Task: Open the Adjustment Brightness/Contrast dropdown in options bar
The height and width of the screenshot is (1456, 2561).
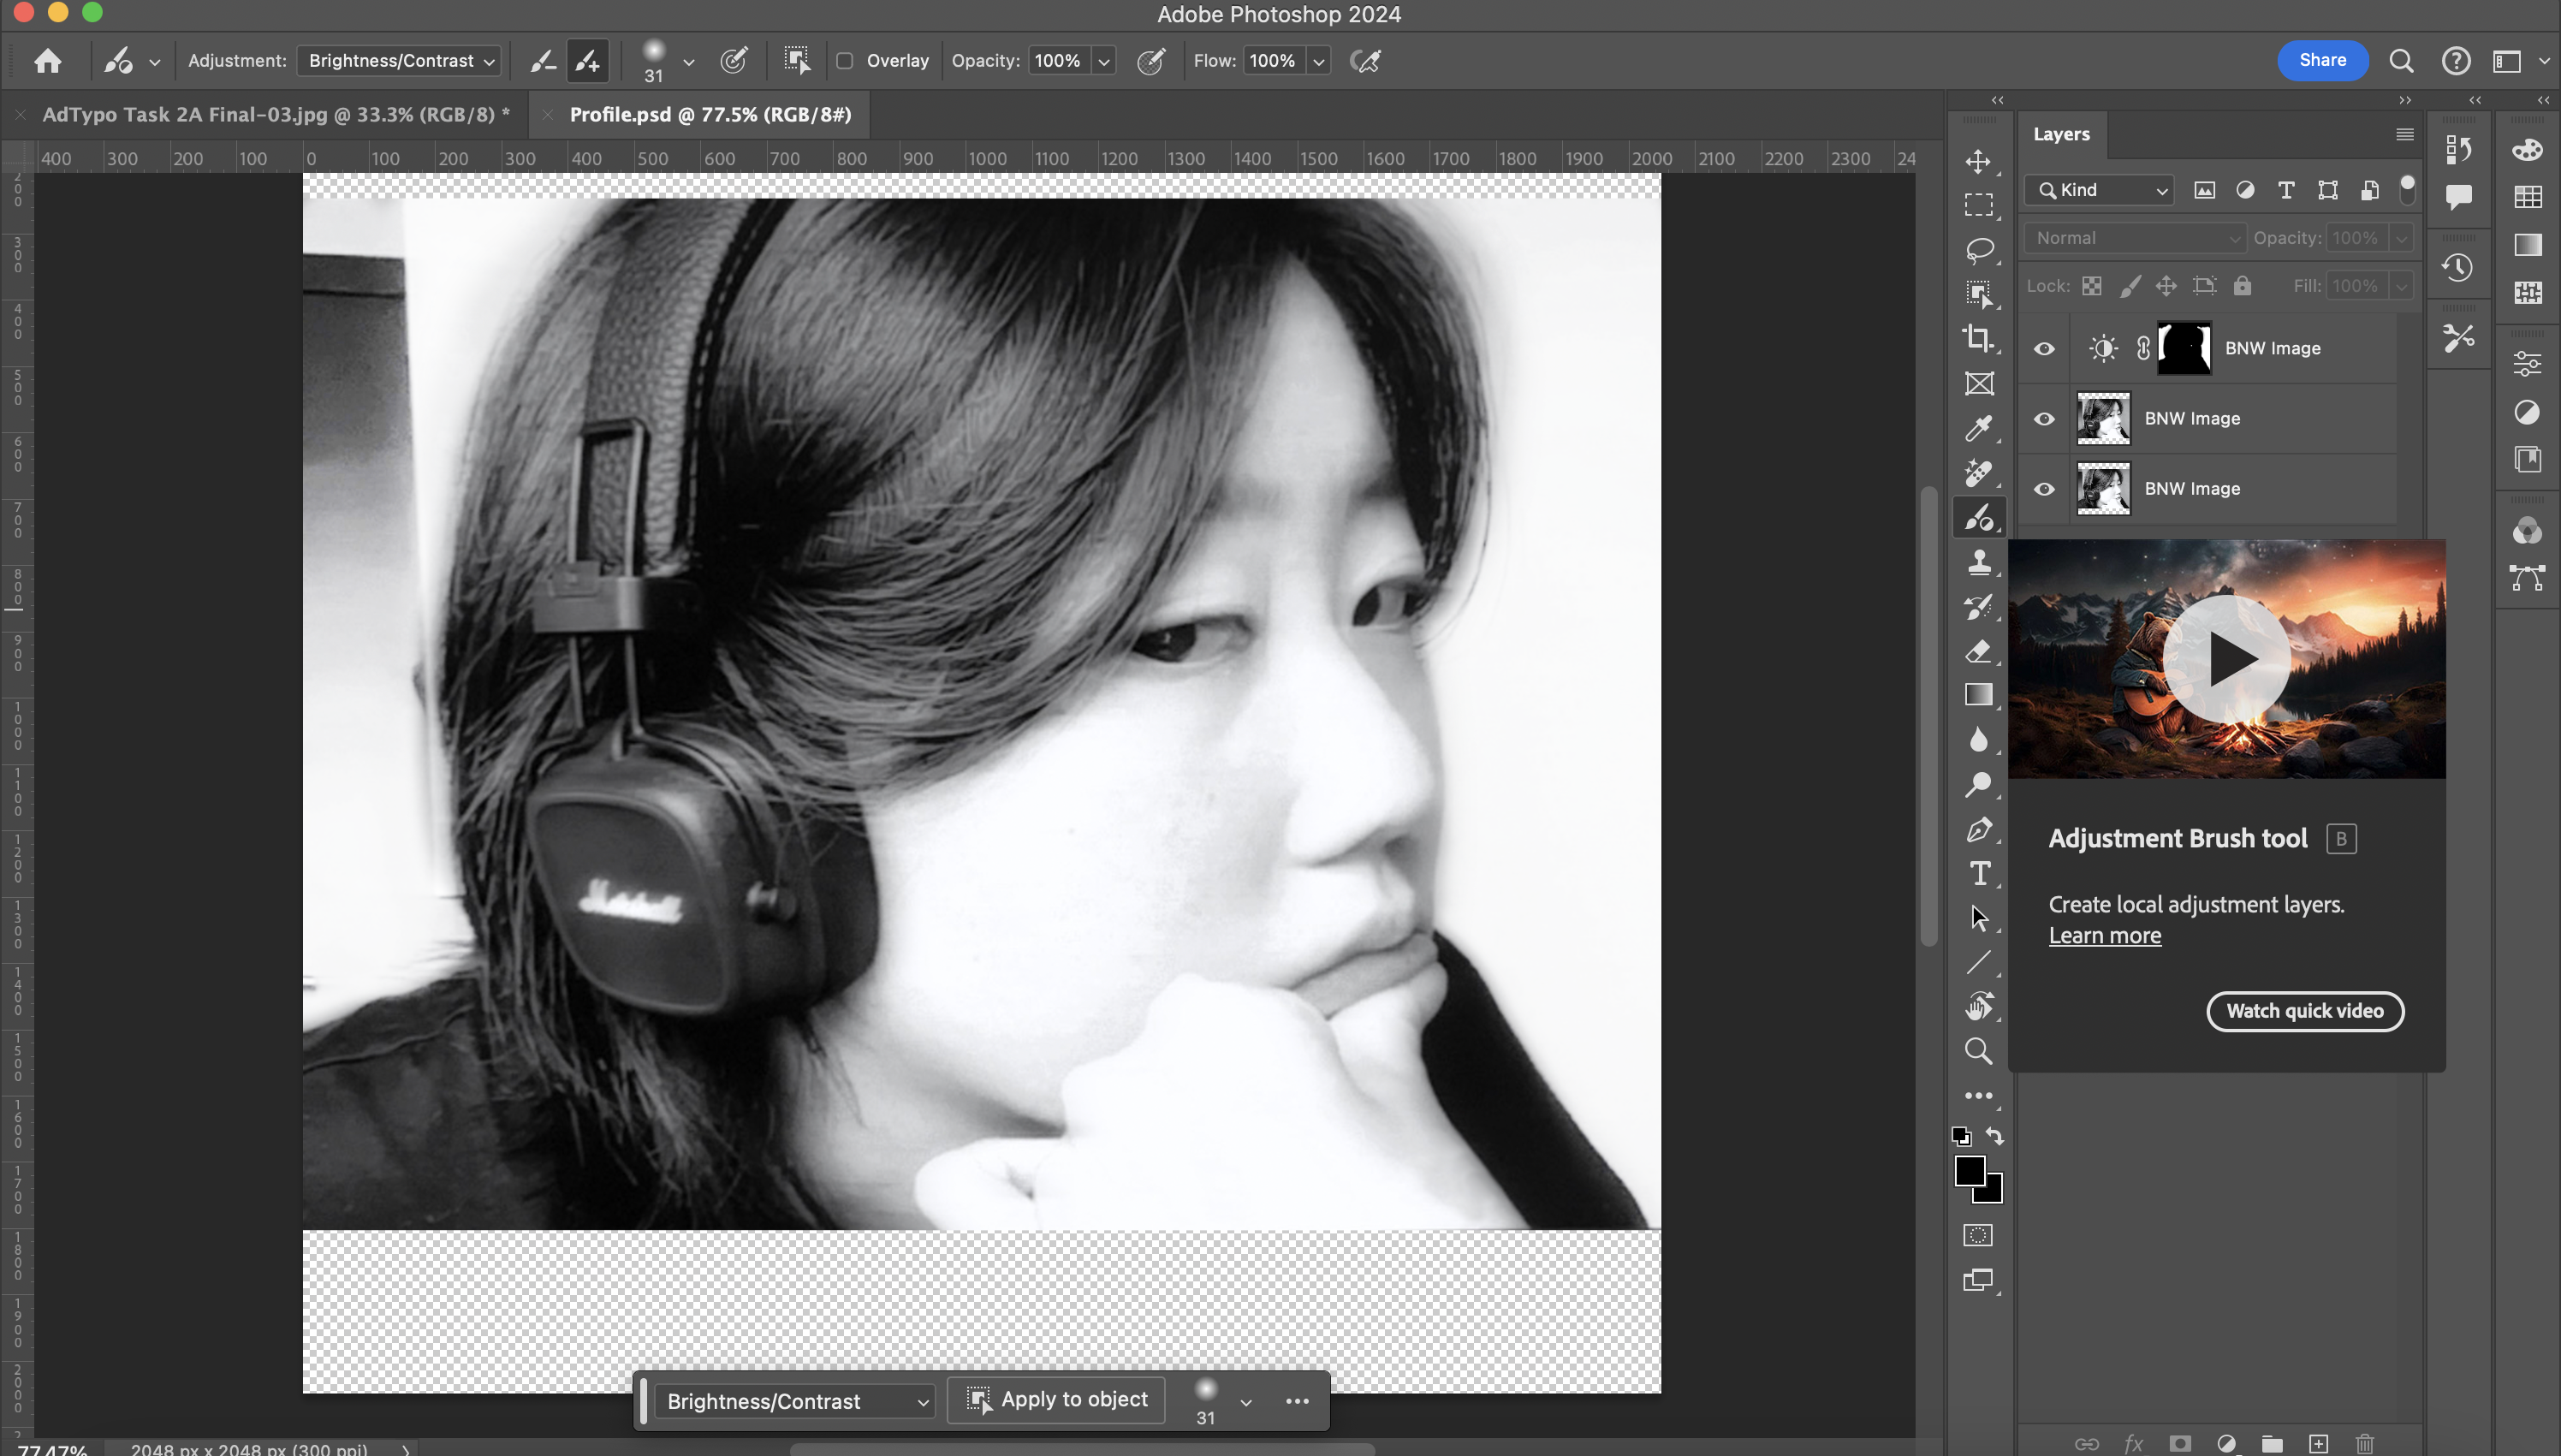Action: pos(400,61)
